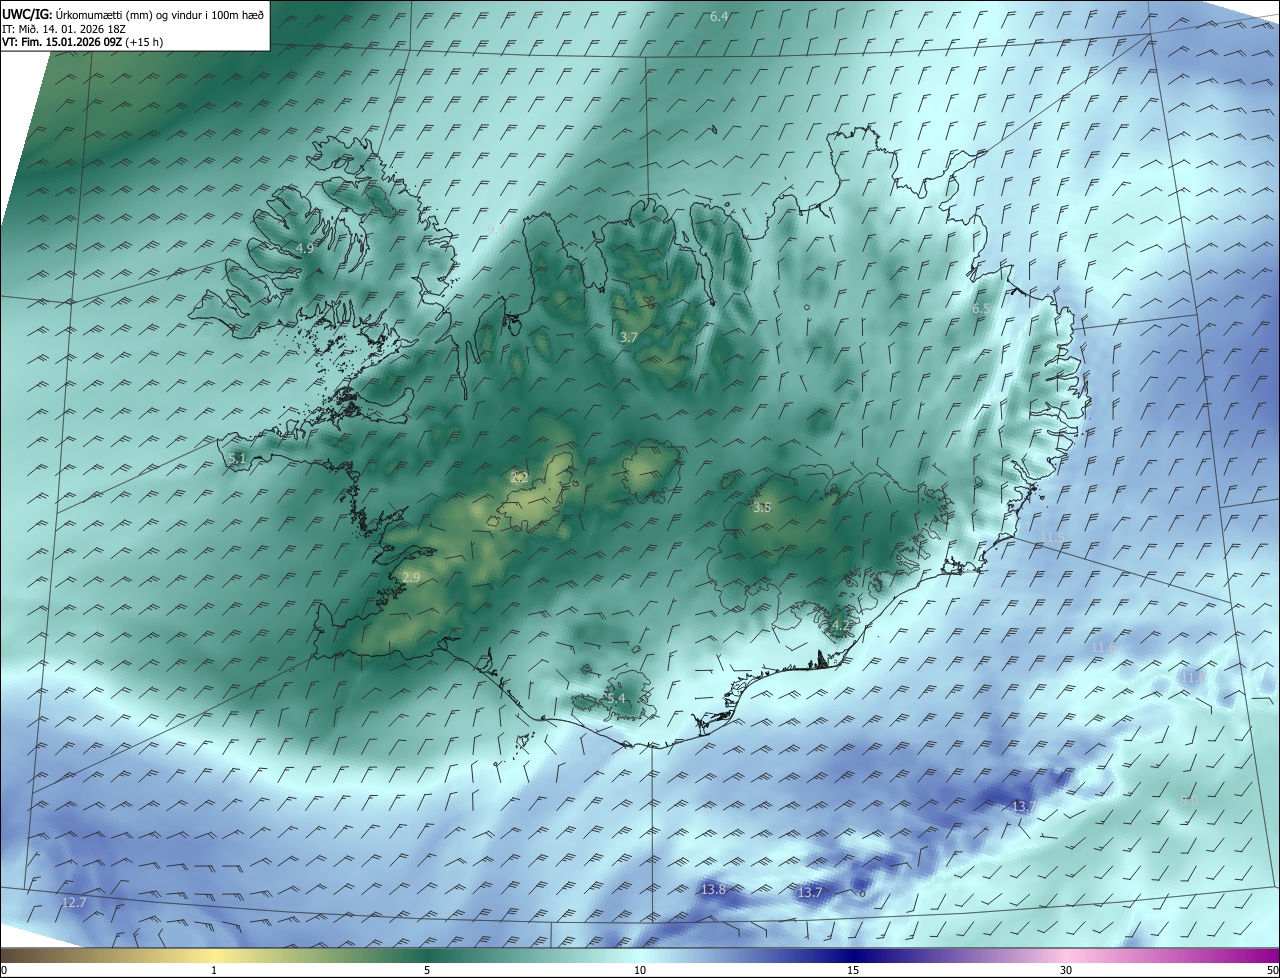Select the faint 9.4 value label
This screenshot has height=978, width=1280.
(496, 230)
